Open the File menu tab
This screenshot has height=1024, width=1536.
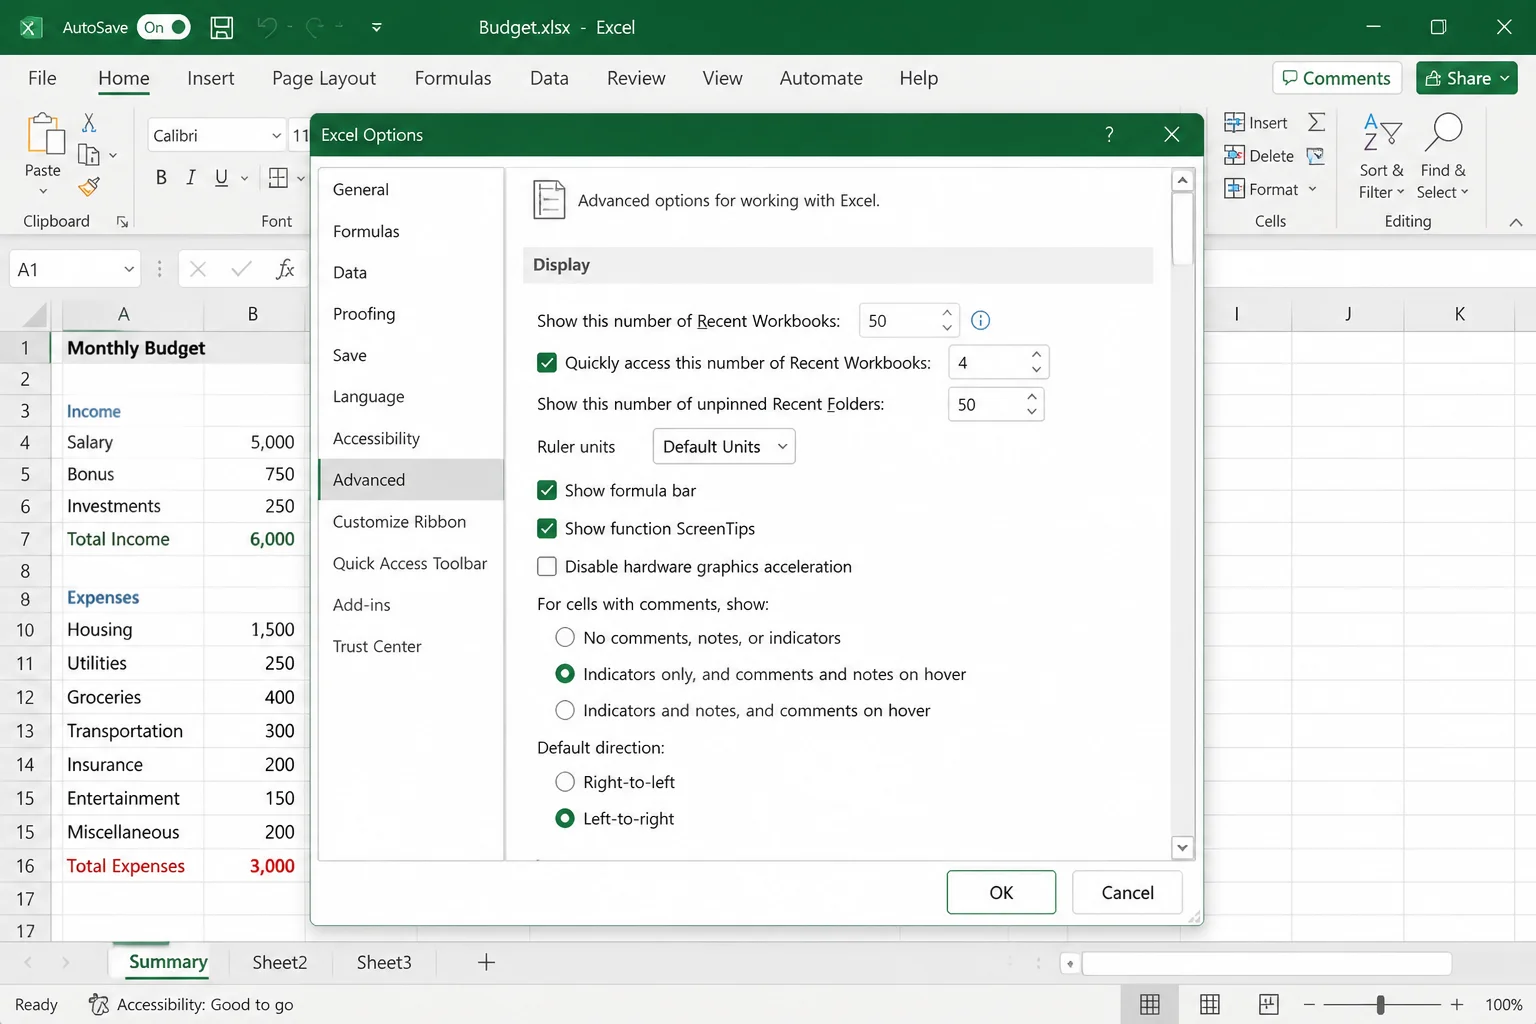pos(42,78)
